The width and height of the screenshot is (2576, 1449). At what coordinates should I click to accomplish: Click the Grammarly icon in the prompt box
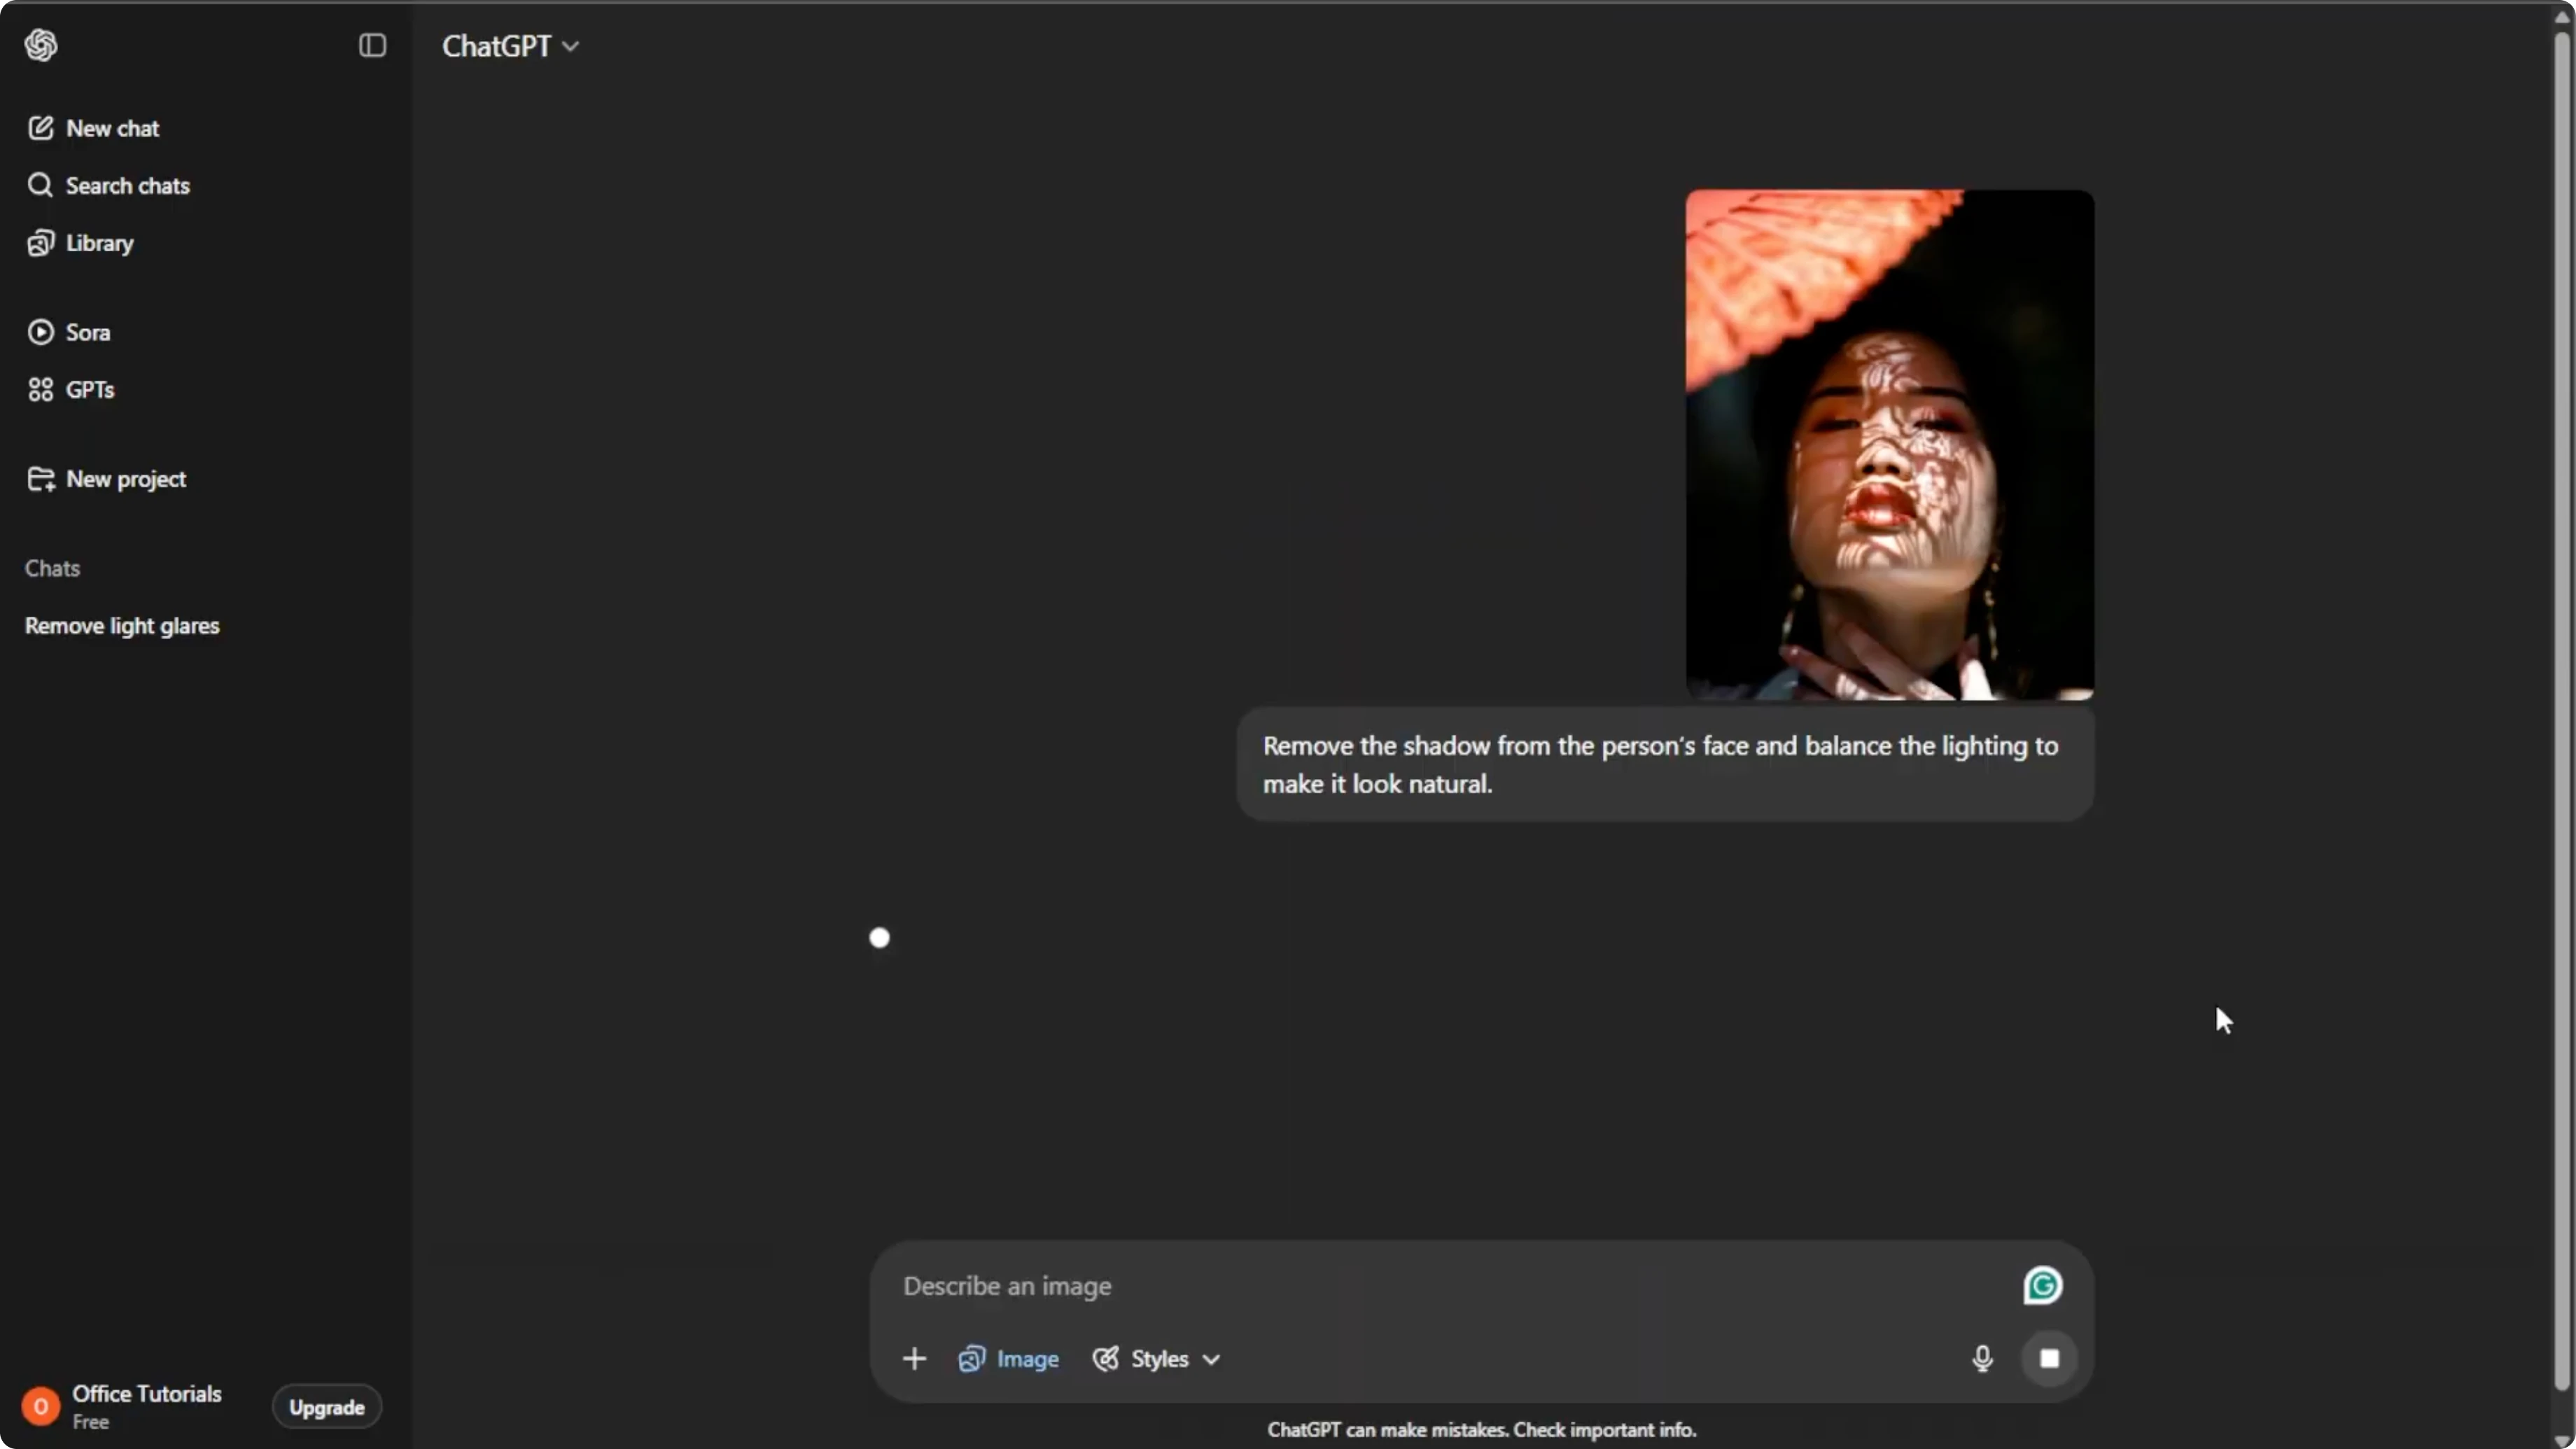(x=2042, y=1286)
